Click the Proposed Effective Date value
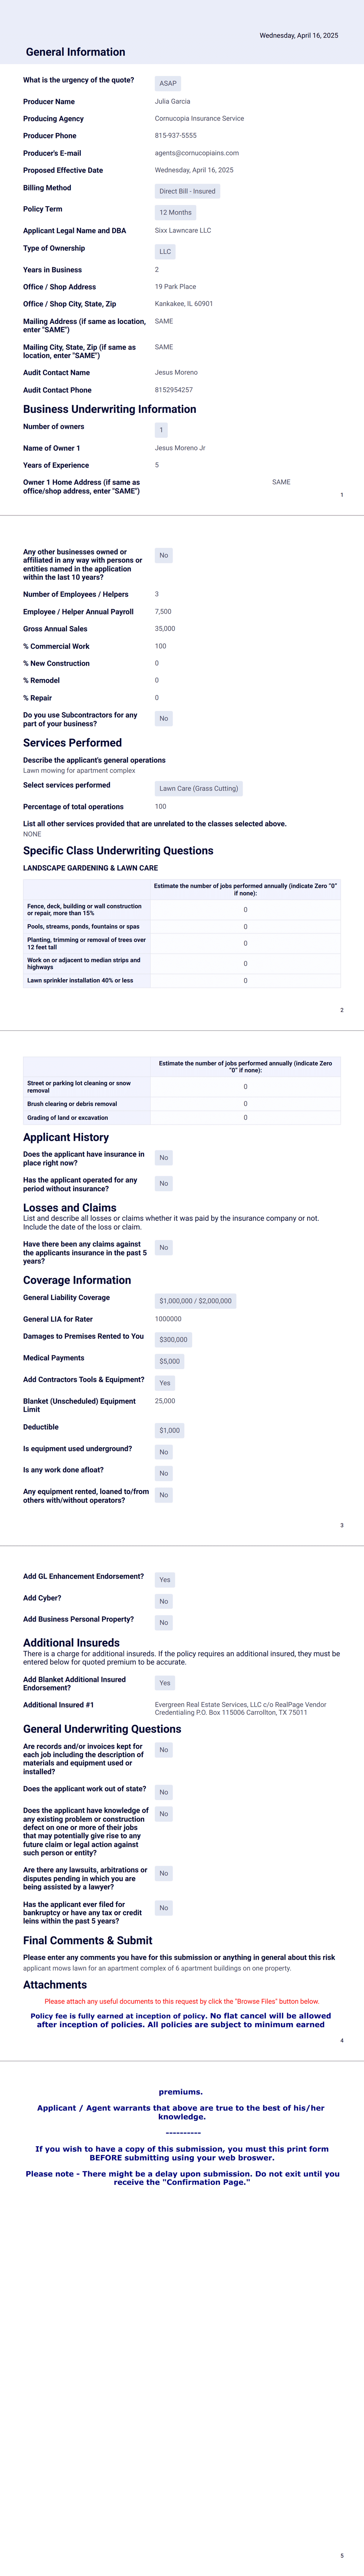The image size is (364, 2576). (194, 170)
